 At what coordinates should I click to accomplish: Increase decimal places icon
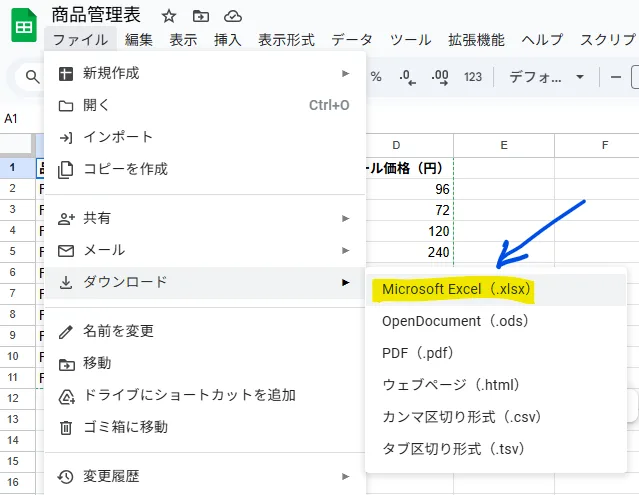click(x=440, y=77)
